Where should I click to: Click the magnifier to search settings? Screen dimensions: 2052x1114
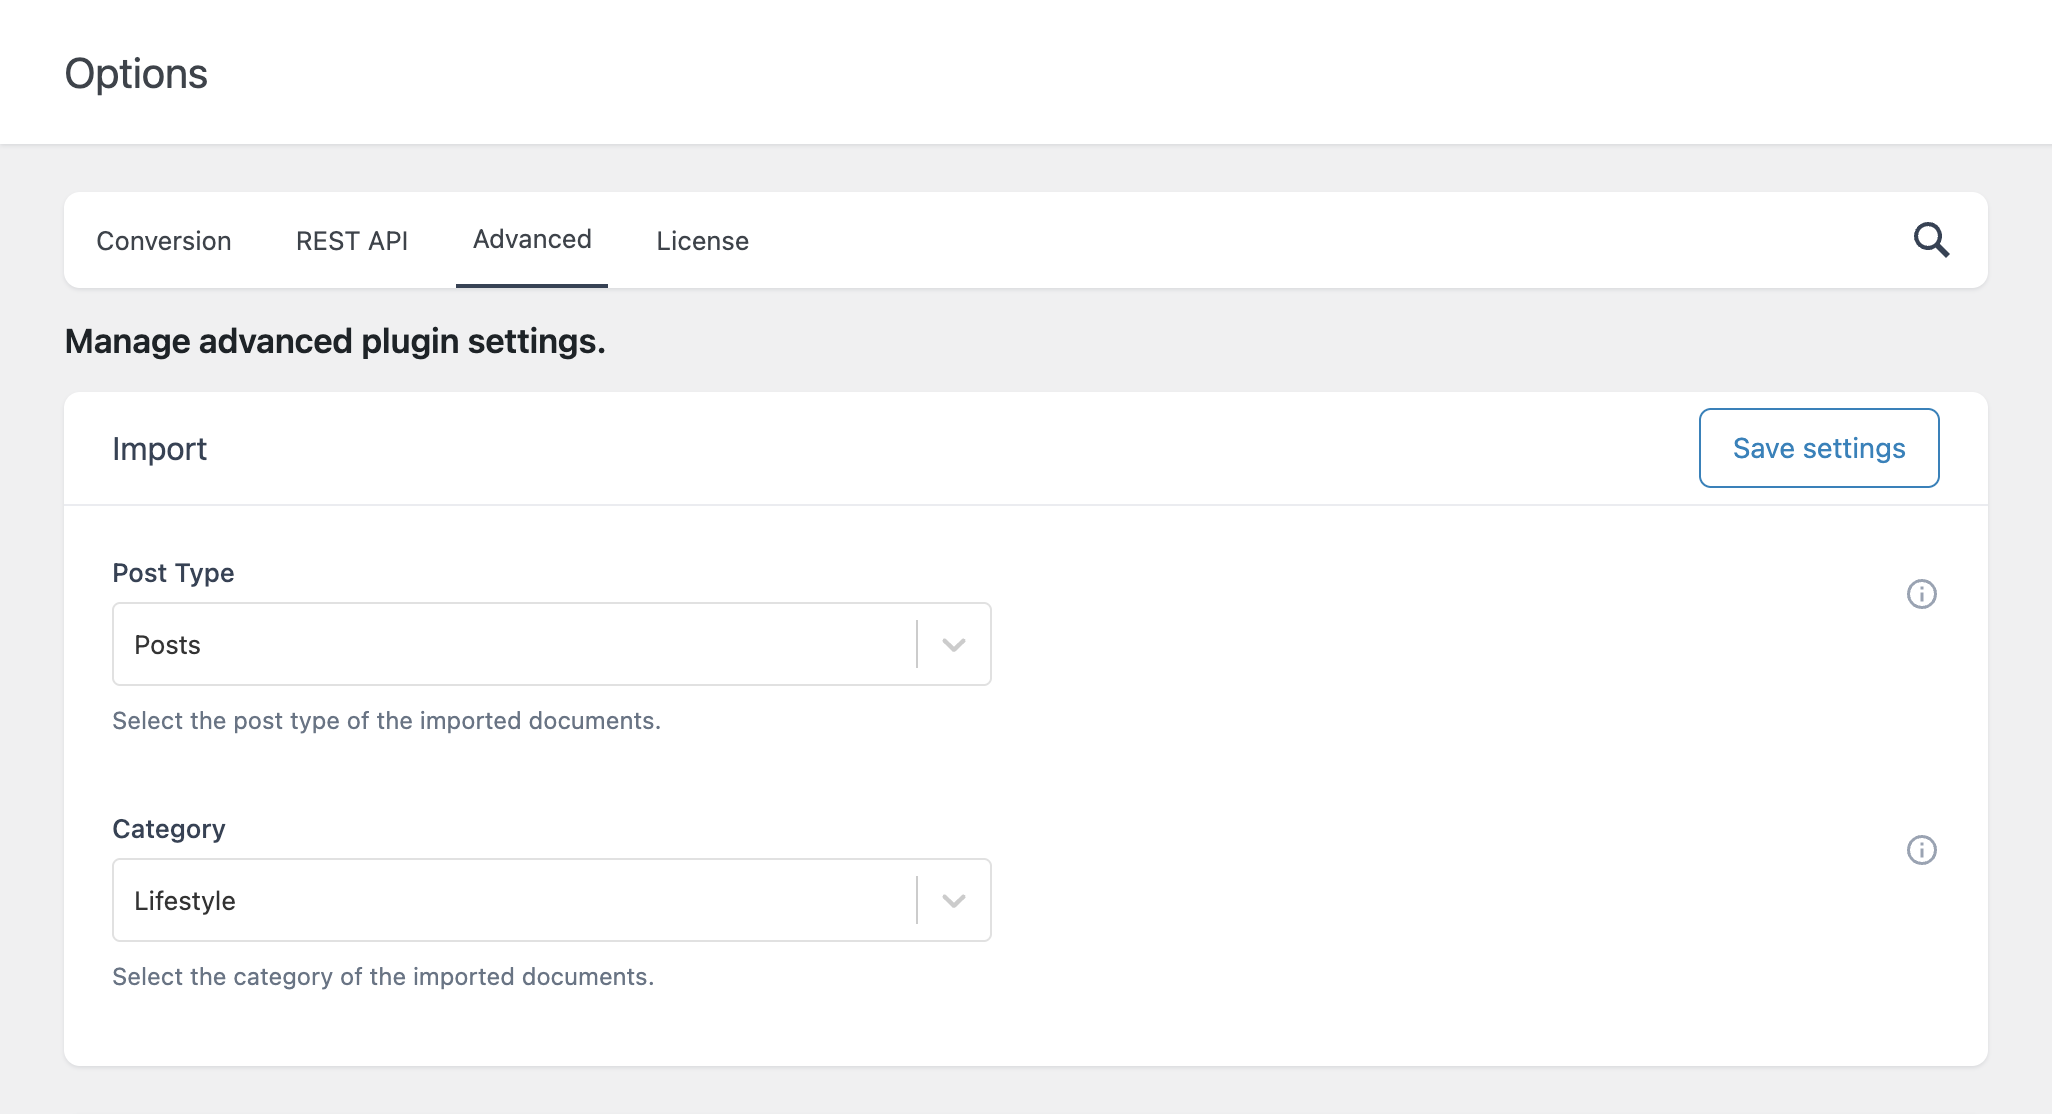pos(1931,240)
